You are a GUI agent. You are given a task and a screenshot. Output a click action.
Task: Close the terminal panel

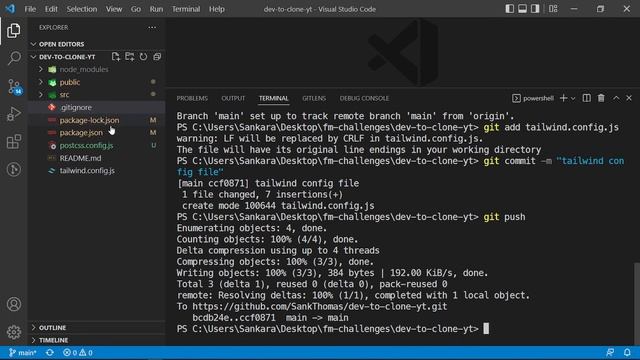(x=629, y=98)
